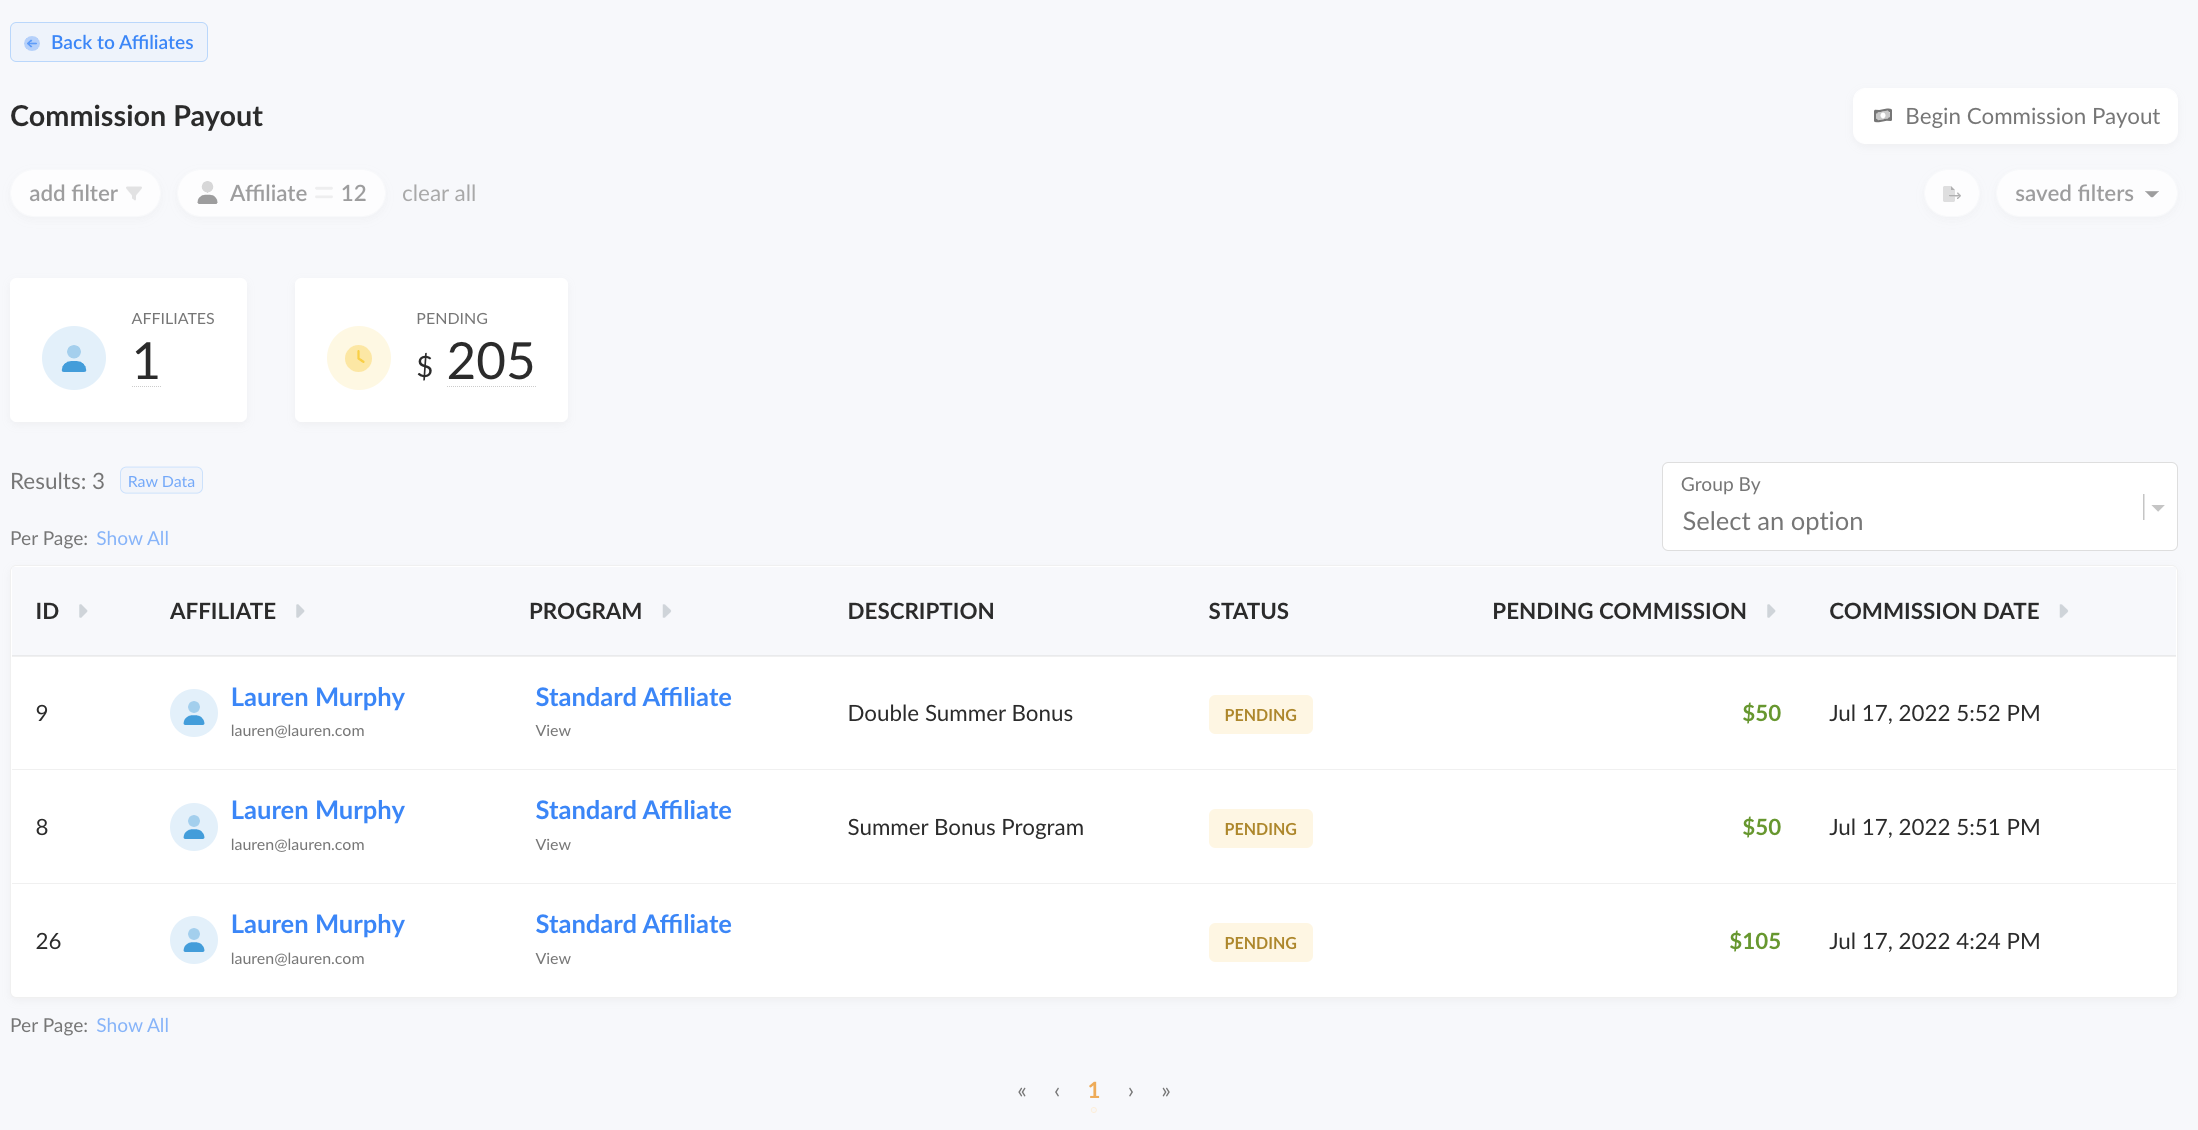Click the Status column header
The image size is (2198, 1130).
(x=1248, y=611)
